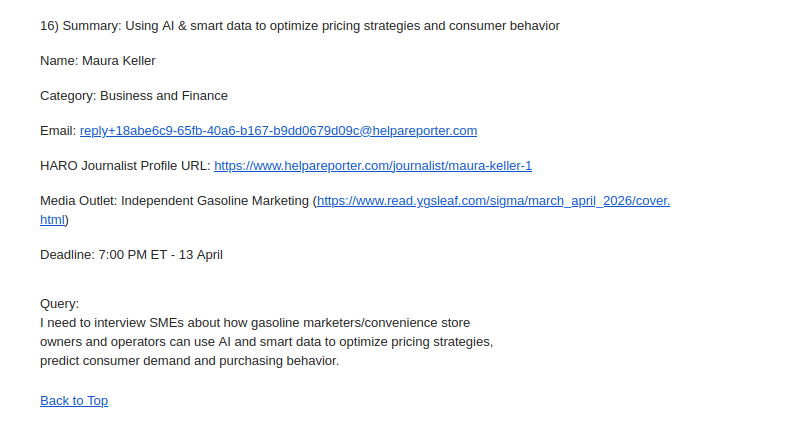
Task: Click the "16) Summary" heading line
Action: 300,26
